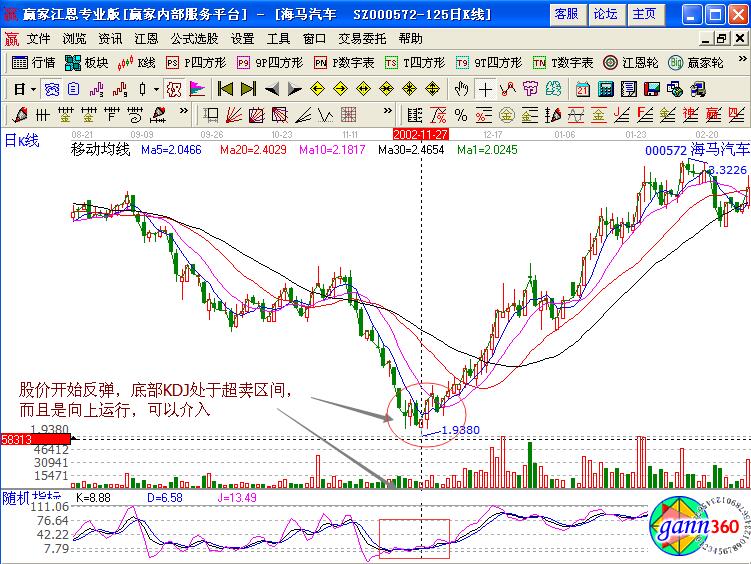Open the 行情 market quotes view
The image size is (751, 564).
[x=35, y=62]
